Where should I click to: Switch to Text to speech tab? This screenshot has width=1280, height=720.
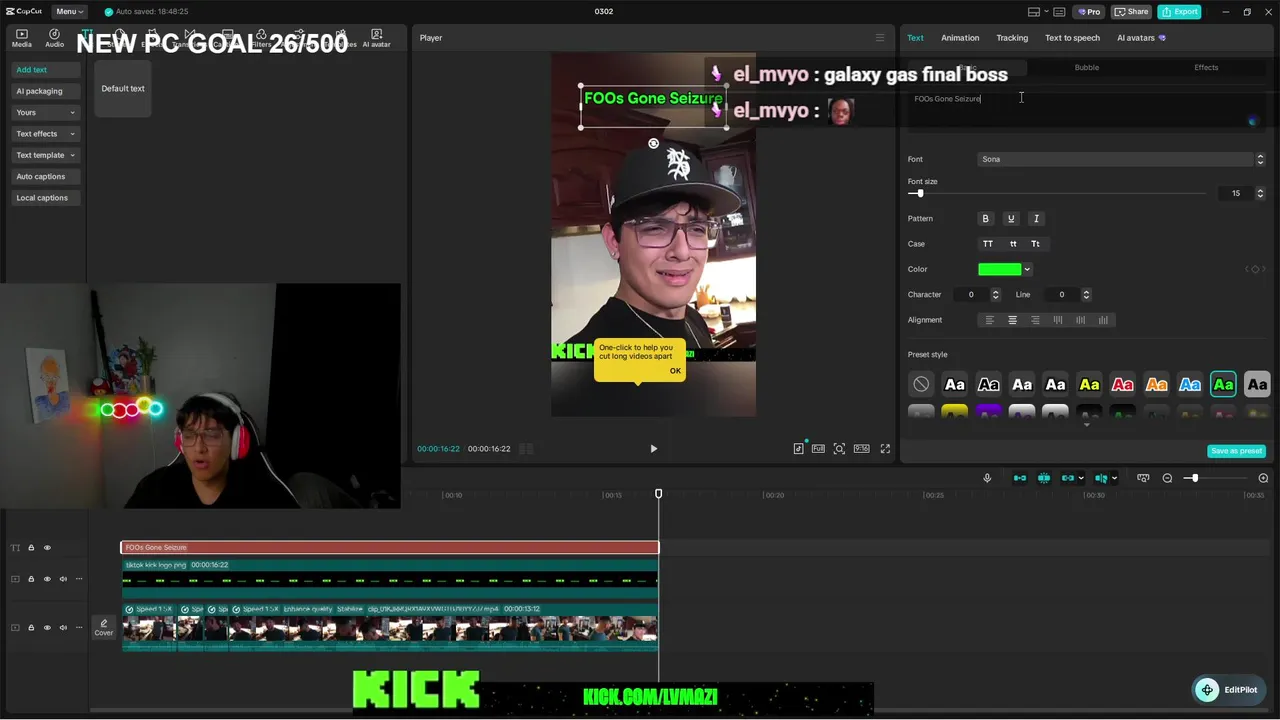(1072, 38)
